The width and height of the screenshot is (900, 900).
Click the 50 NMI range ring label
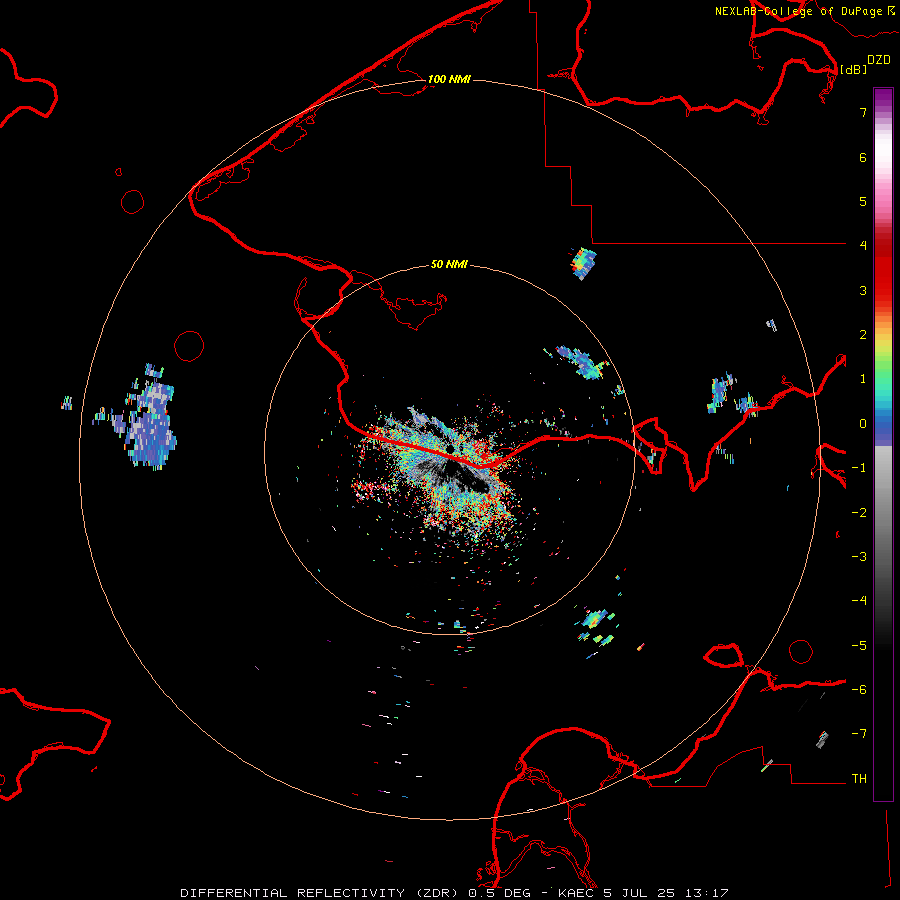coord(449,264)
